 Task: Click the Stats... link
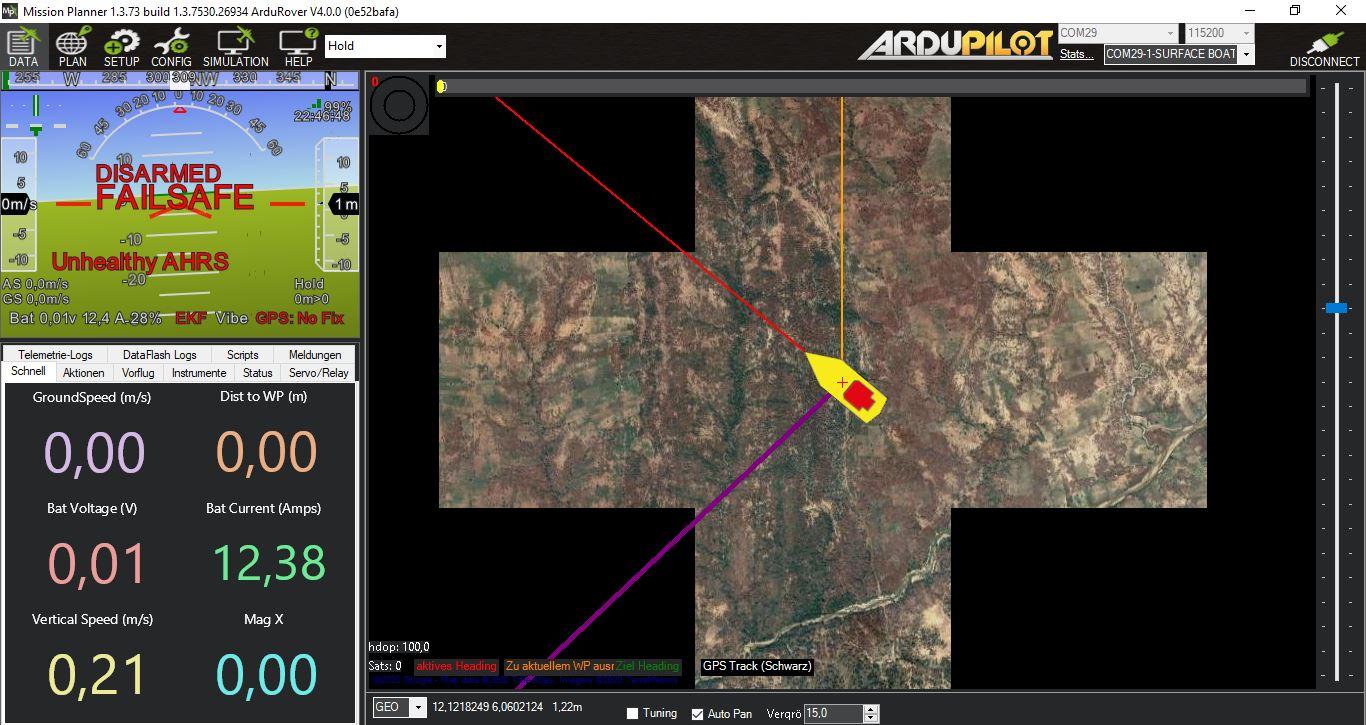(x=1076, y=54)
